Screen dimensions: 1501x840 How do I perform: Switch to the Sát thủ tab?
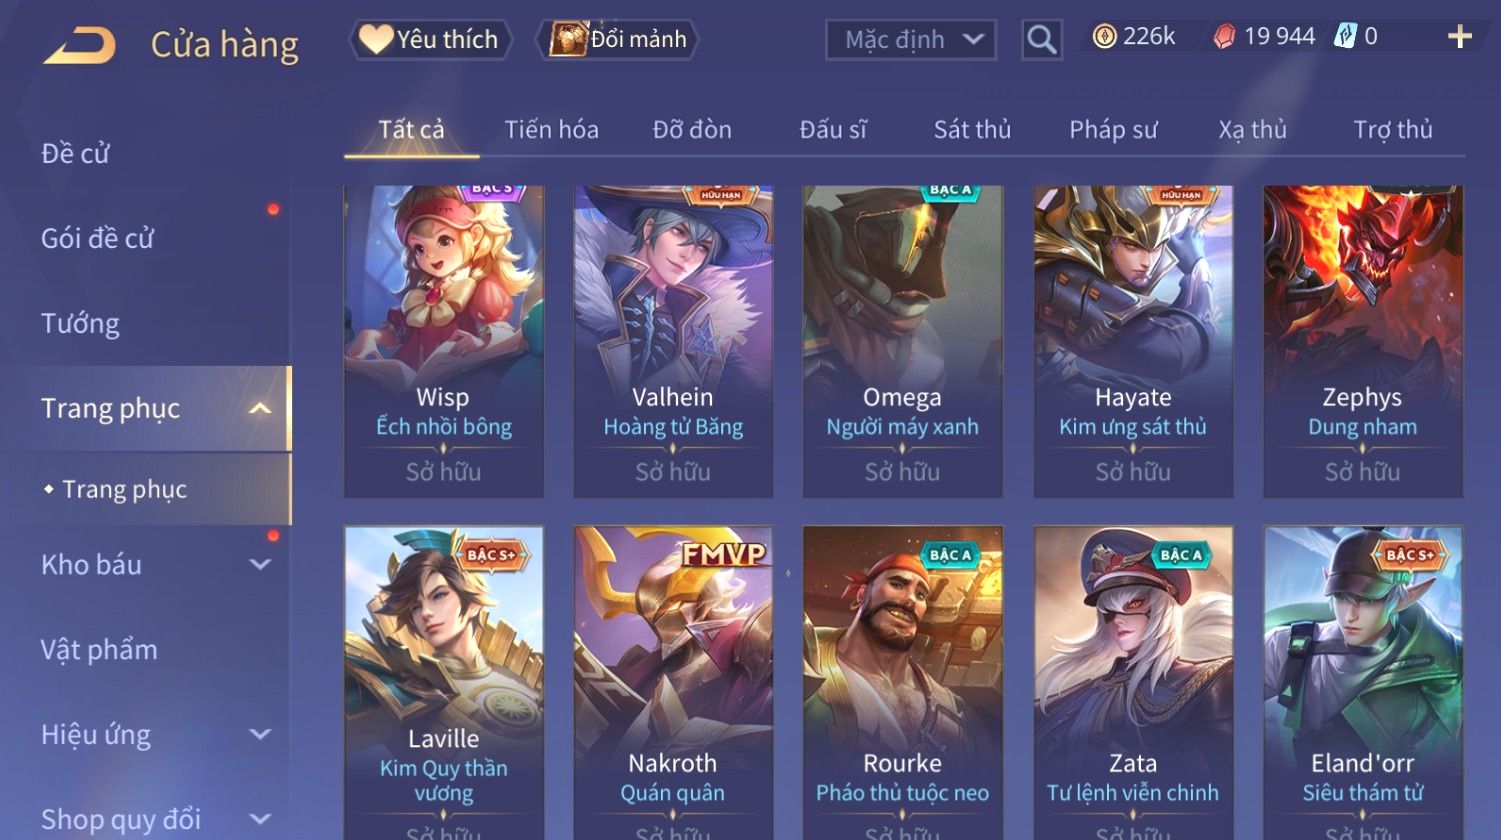pos(972,130)
